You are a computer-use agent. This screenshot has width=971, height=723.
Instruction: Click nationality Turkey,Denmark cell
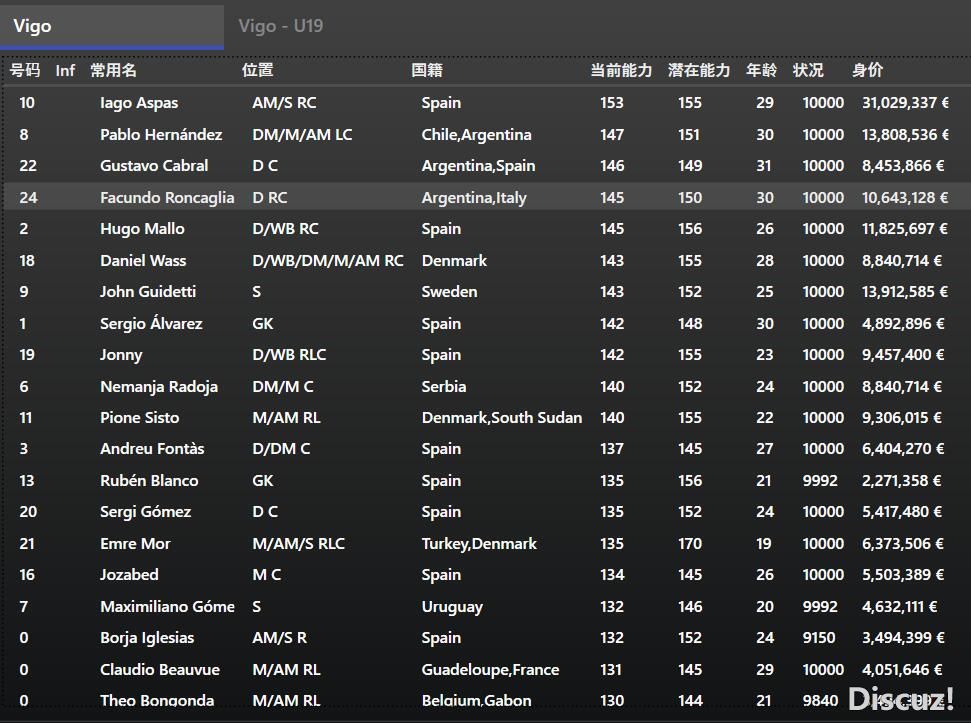pos(479,543)
